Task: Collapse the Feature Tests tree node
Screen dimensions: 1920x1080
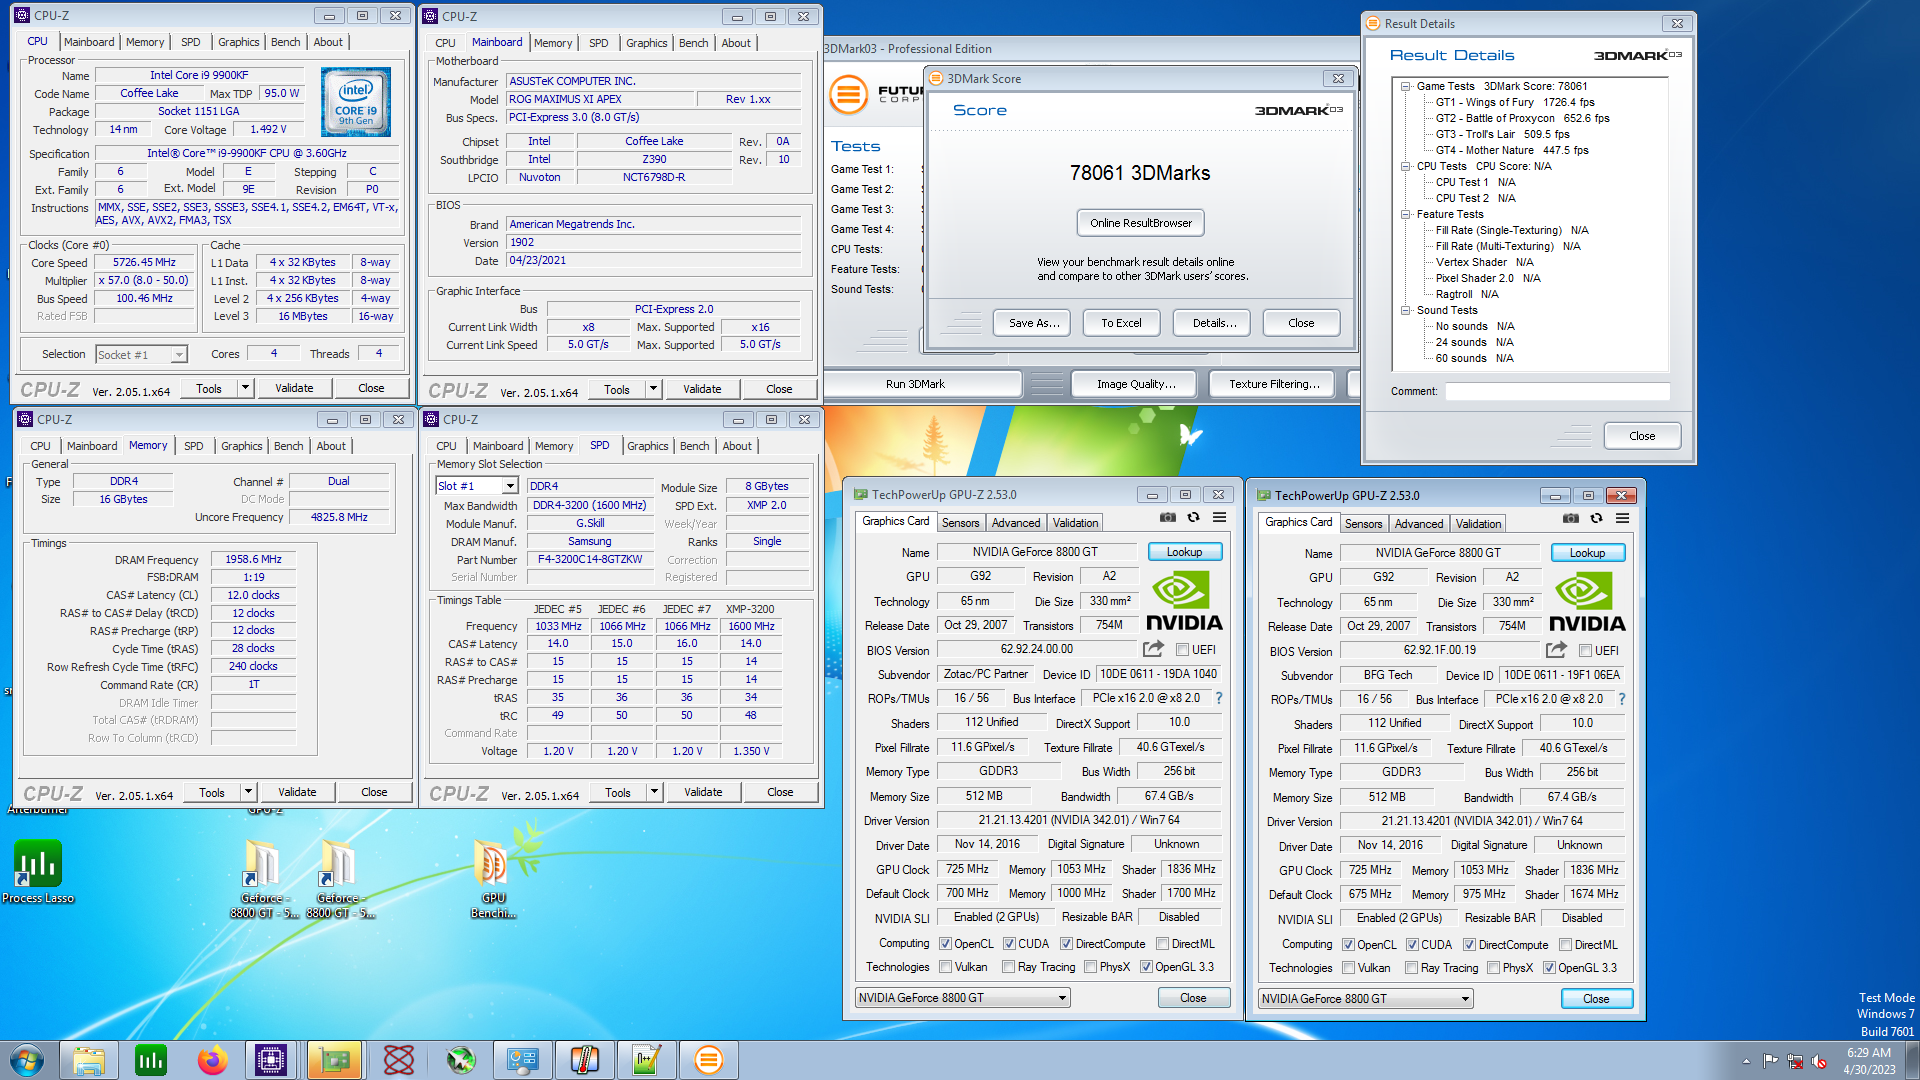Action: (1405, 215)
